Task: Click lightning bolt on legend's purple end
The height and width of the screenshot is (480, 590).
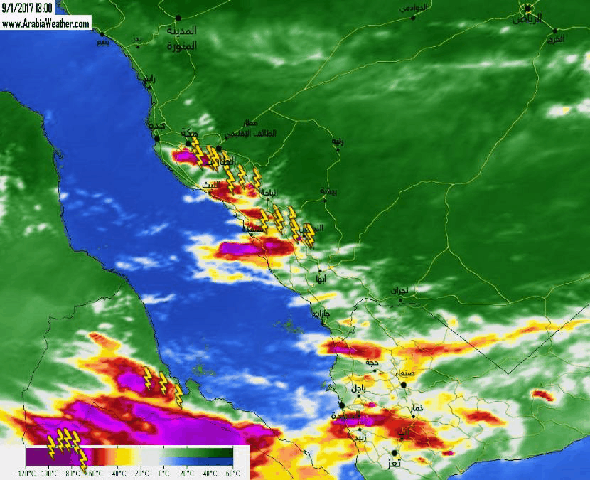Action: (52, 447)
